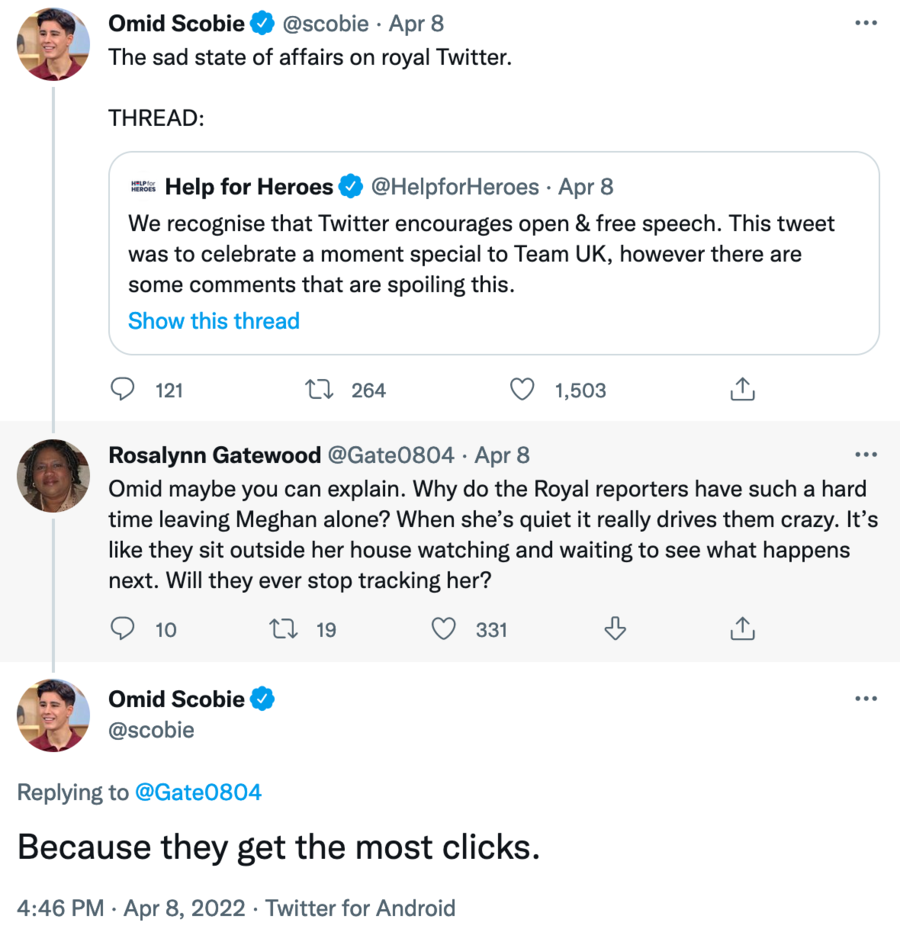Viewport: 900px width, 929px height.
Task: Open more options on Rosalynn's tweet
Action: pyautogui.click(x=866, y=454)
